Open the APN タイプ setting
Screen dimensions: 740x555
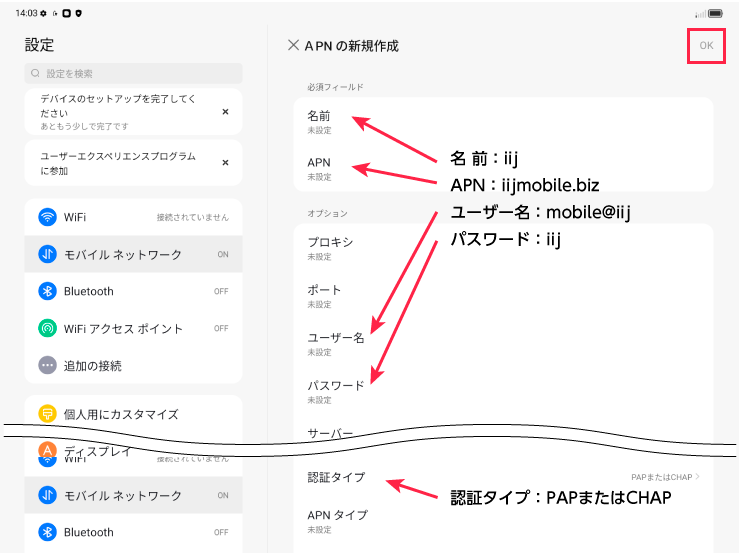click(503, 521)
